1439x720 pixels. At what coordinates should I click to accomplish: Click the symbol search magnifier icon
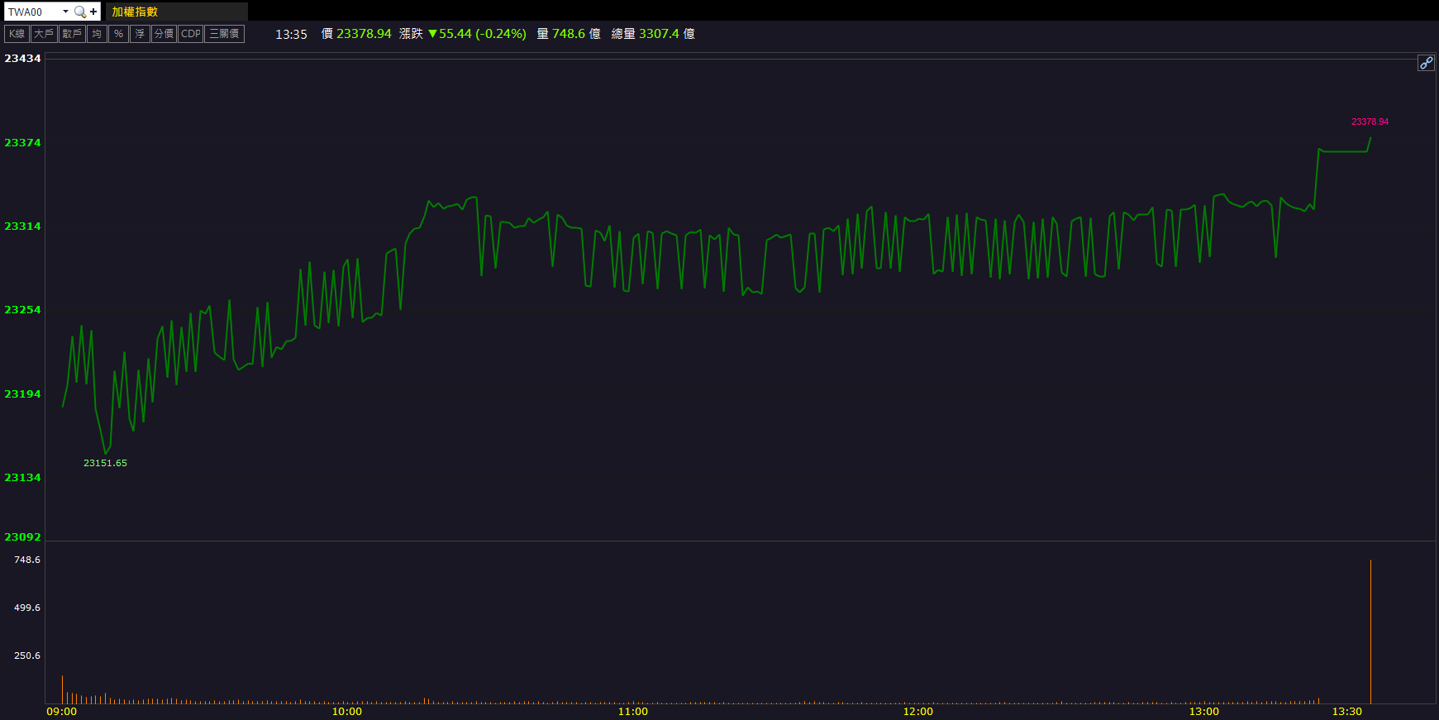(x=80, y=12)
